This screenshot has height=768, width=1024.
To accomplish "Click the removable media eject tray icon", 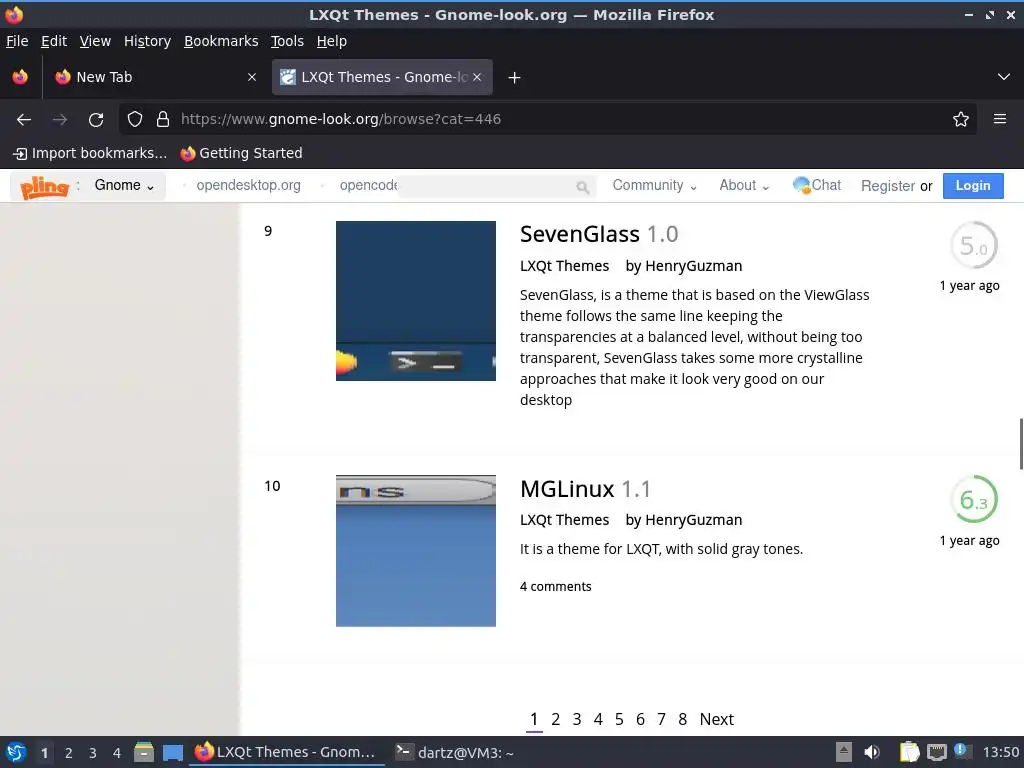I will [844, 752].
